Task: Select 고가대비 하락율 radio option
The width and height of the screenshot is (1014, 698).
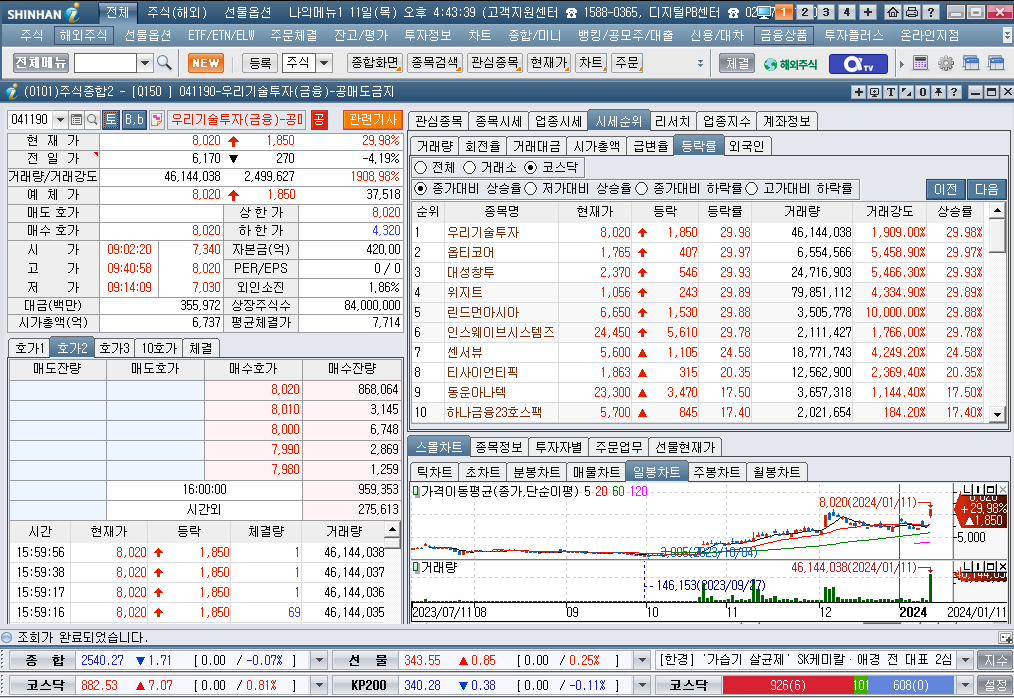Action: click(751, 188)
